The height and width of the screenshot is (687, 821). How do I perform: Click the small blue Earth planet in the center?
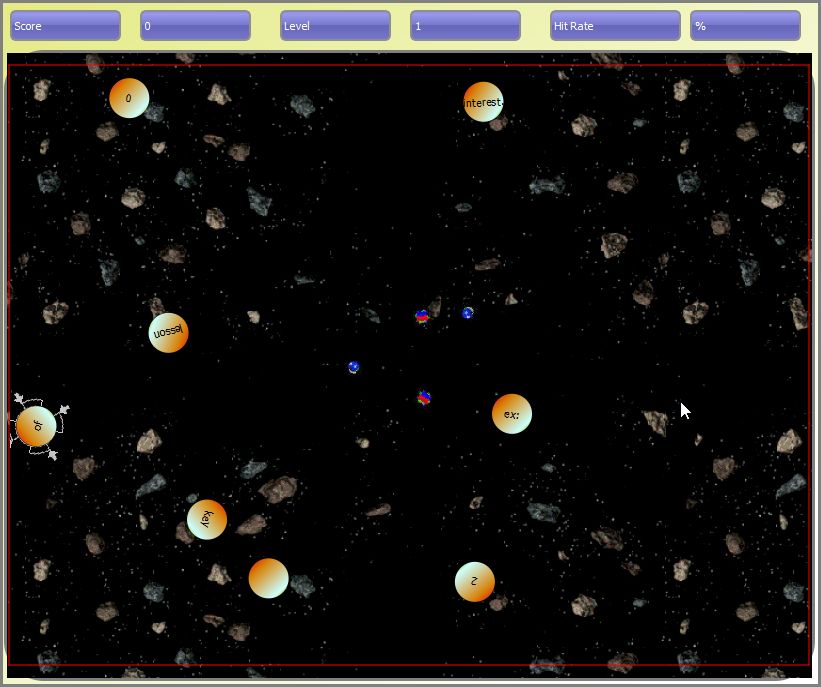coord(354,367)
